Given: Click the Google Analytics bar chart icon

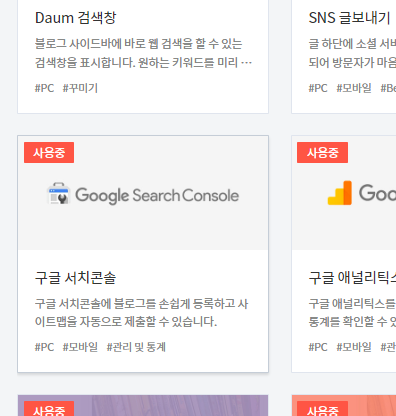Looking at the screenshot, I should click(340, 193).
